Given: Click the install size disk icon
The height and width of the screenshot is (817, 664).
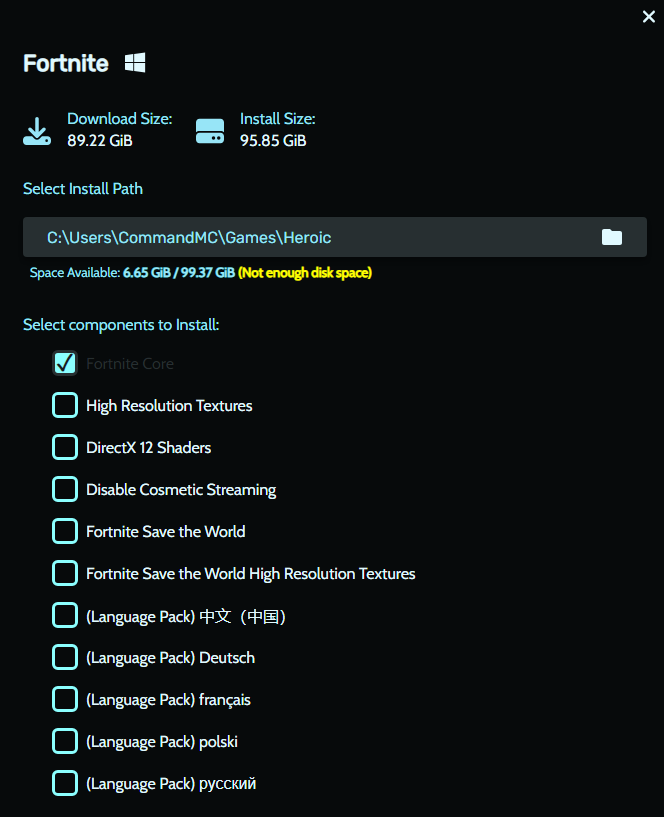Looking at the screenshot, I should (210, 131).
